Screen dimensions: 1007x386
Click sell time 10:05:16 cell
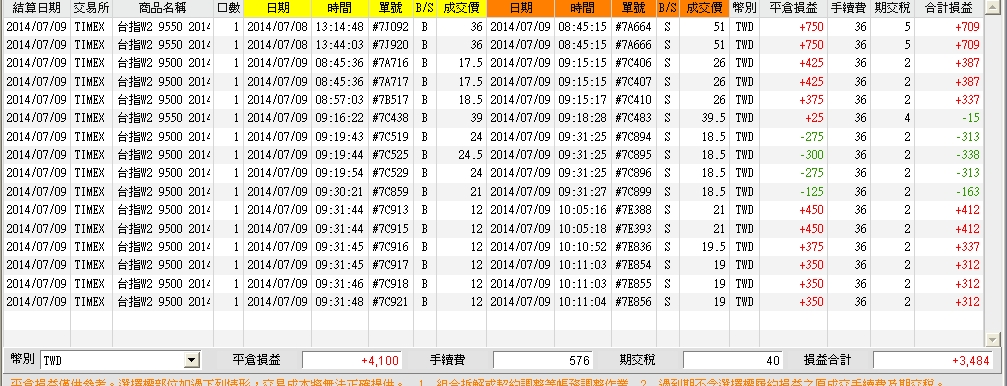[x=582, y=210]
